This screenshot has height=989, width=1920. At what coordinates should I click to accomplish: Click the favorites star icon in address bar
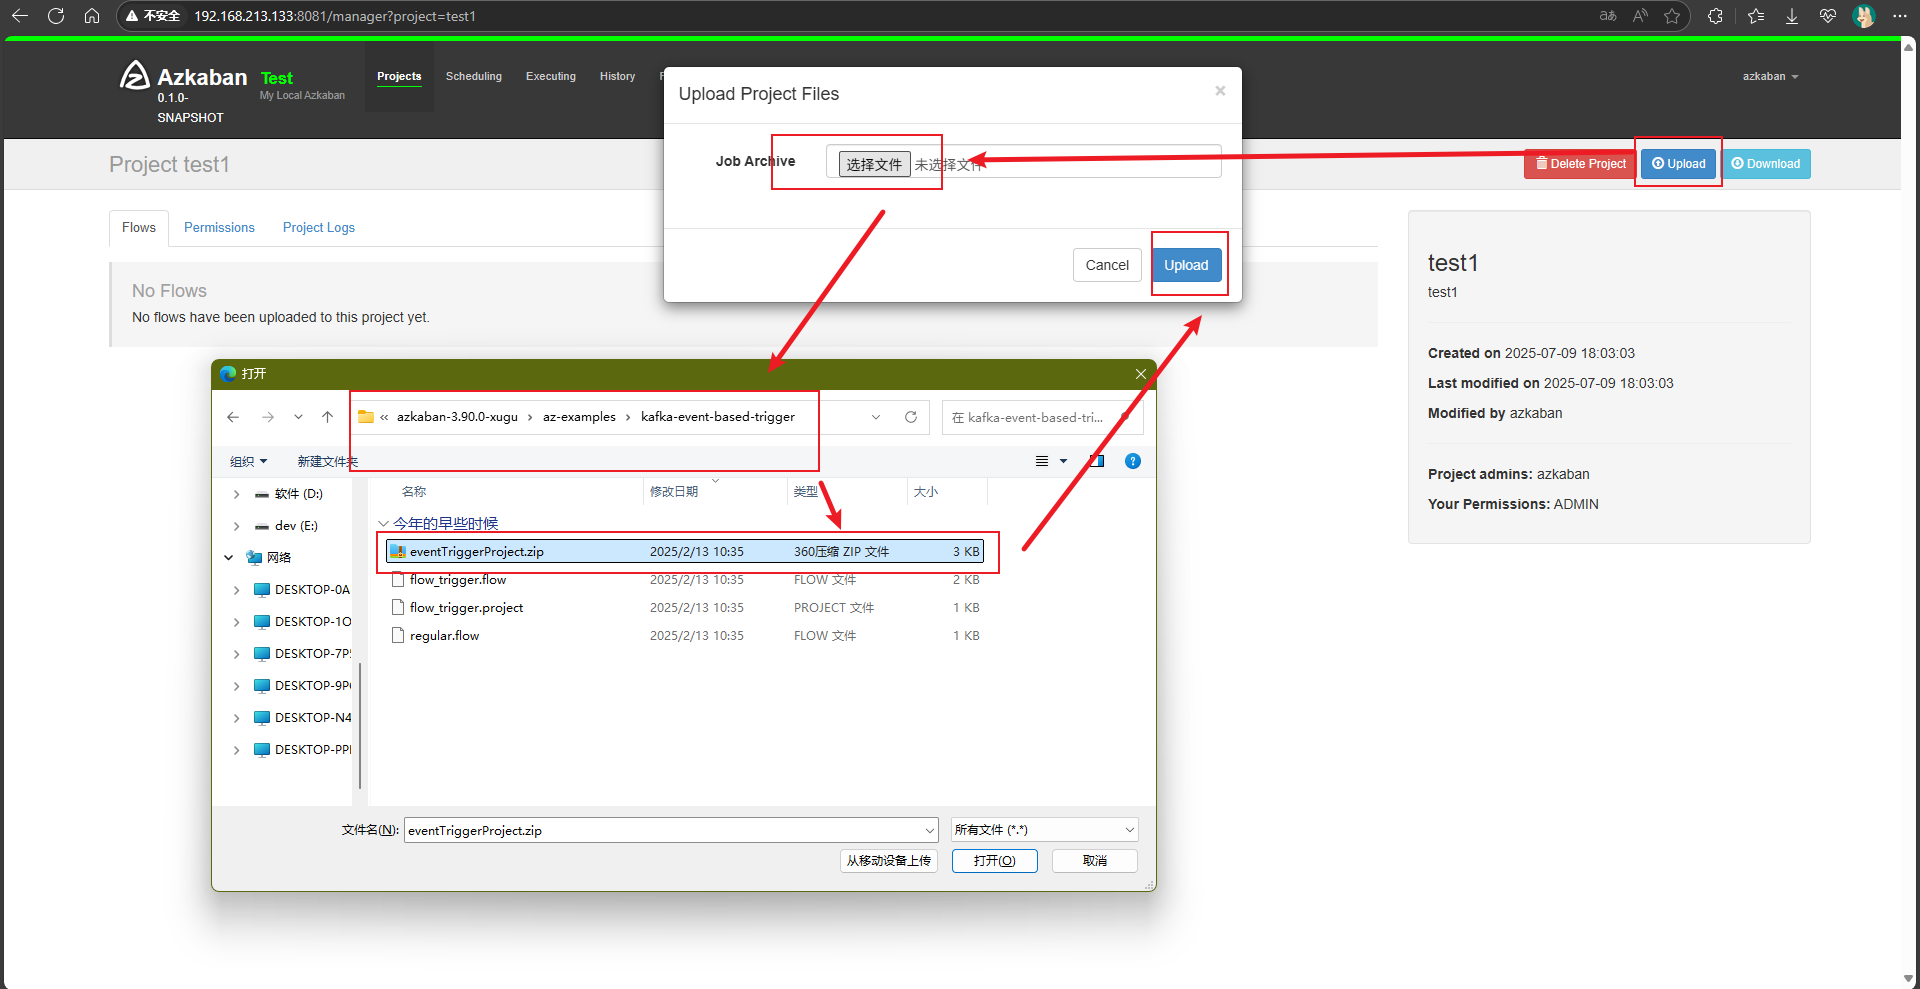1672,16
